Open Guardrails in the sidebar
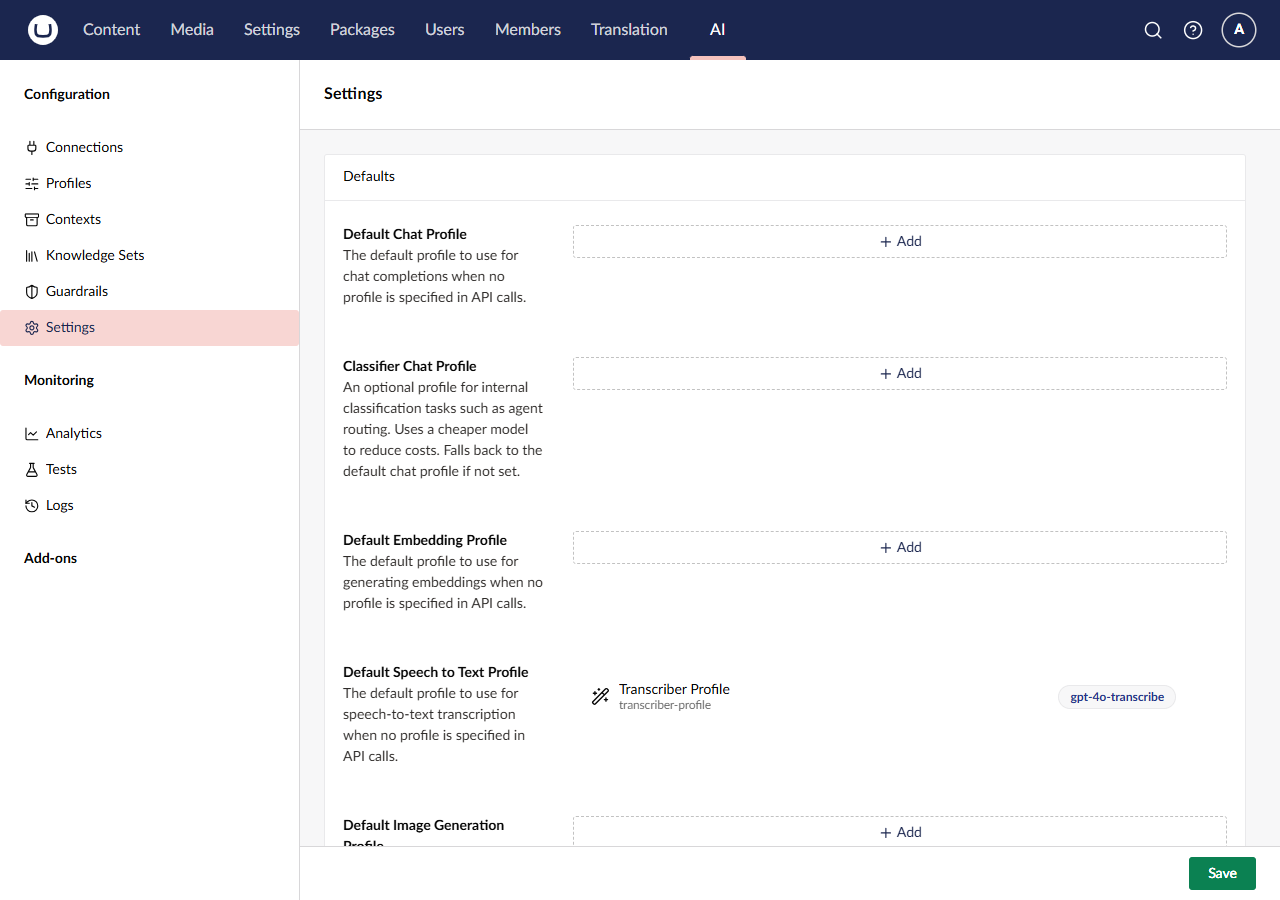 click(x=150, y=291)
